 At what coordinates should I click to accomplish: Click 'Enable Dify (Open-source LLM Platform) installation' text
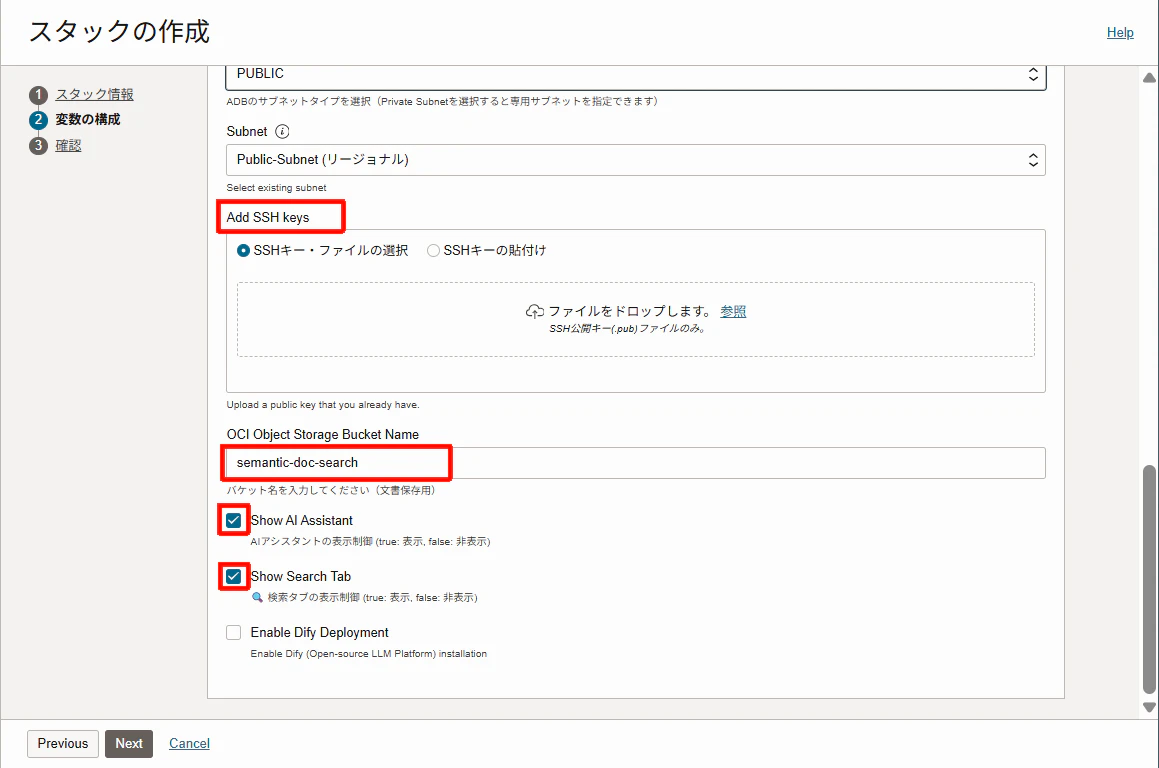[369, 654]
